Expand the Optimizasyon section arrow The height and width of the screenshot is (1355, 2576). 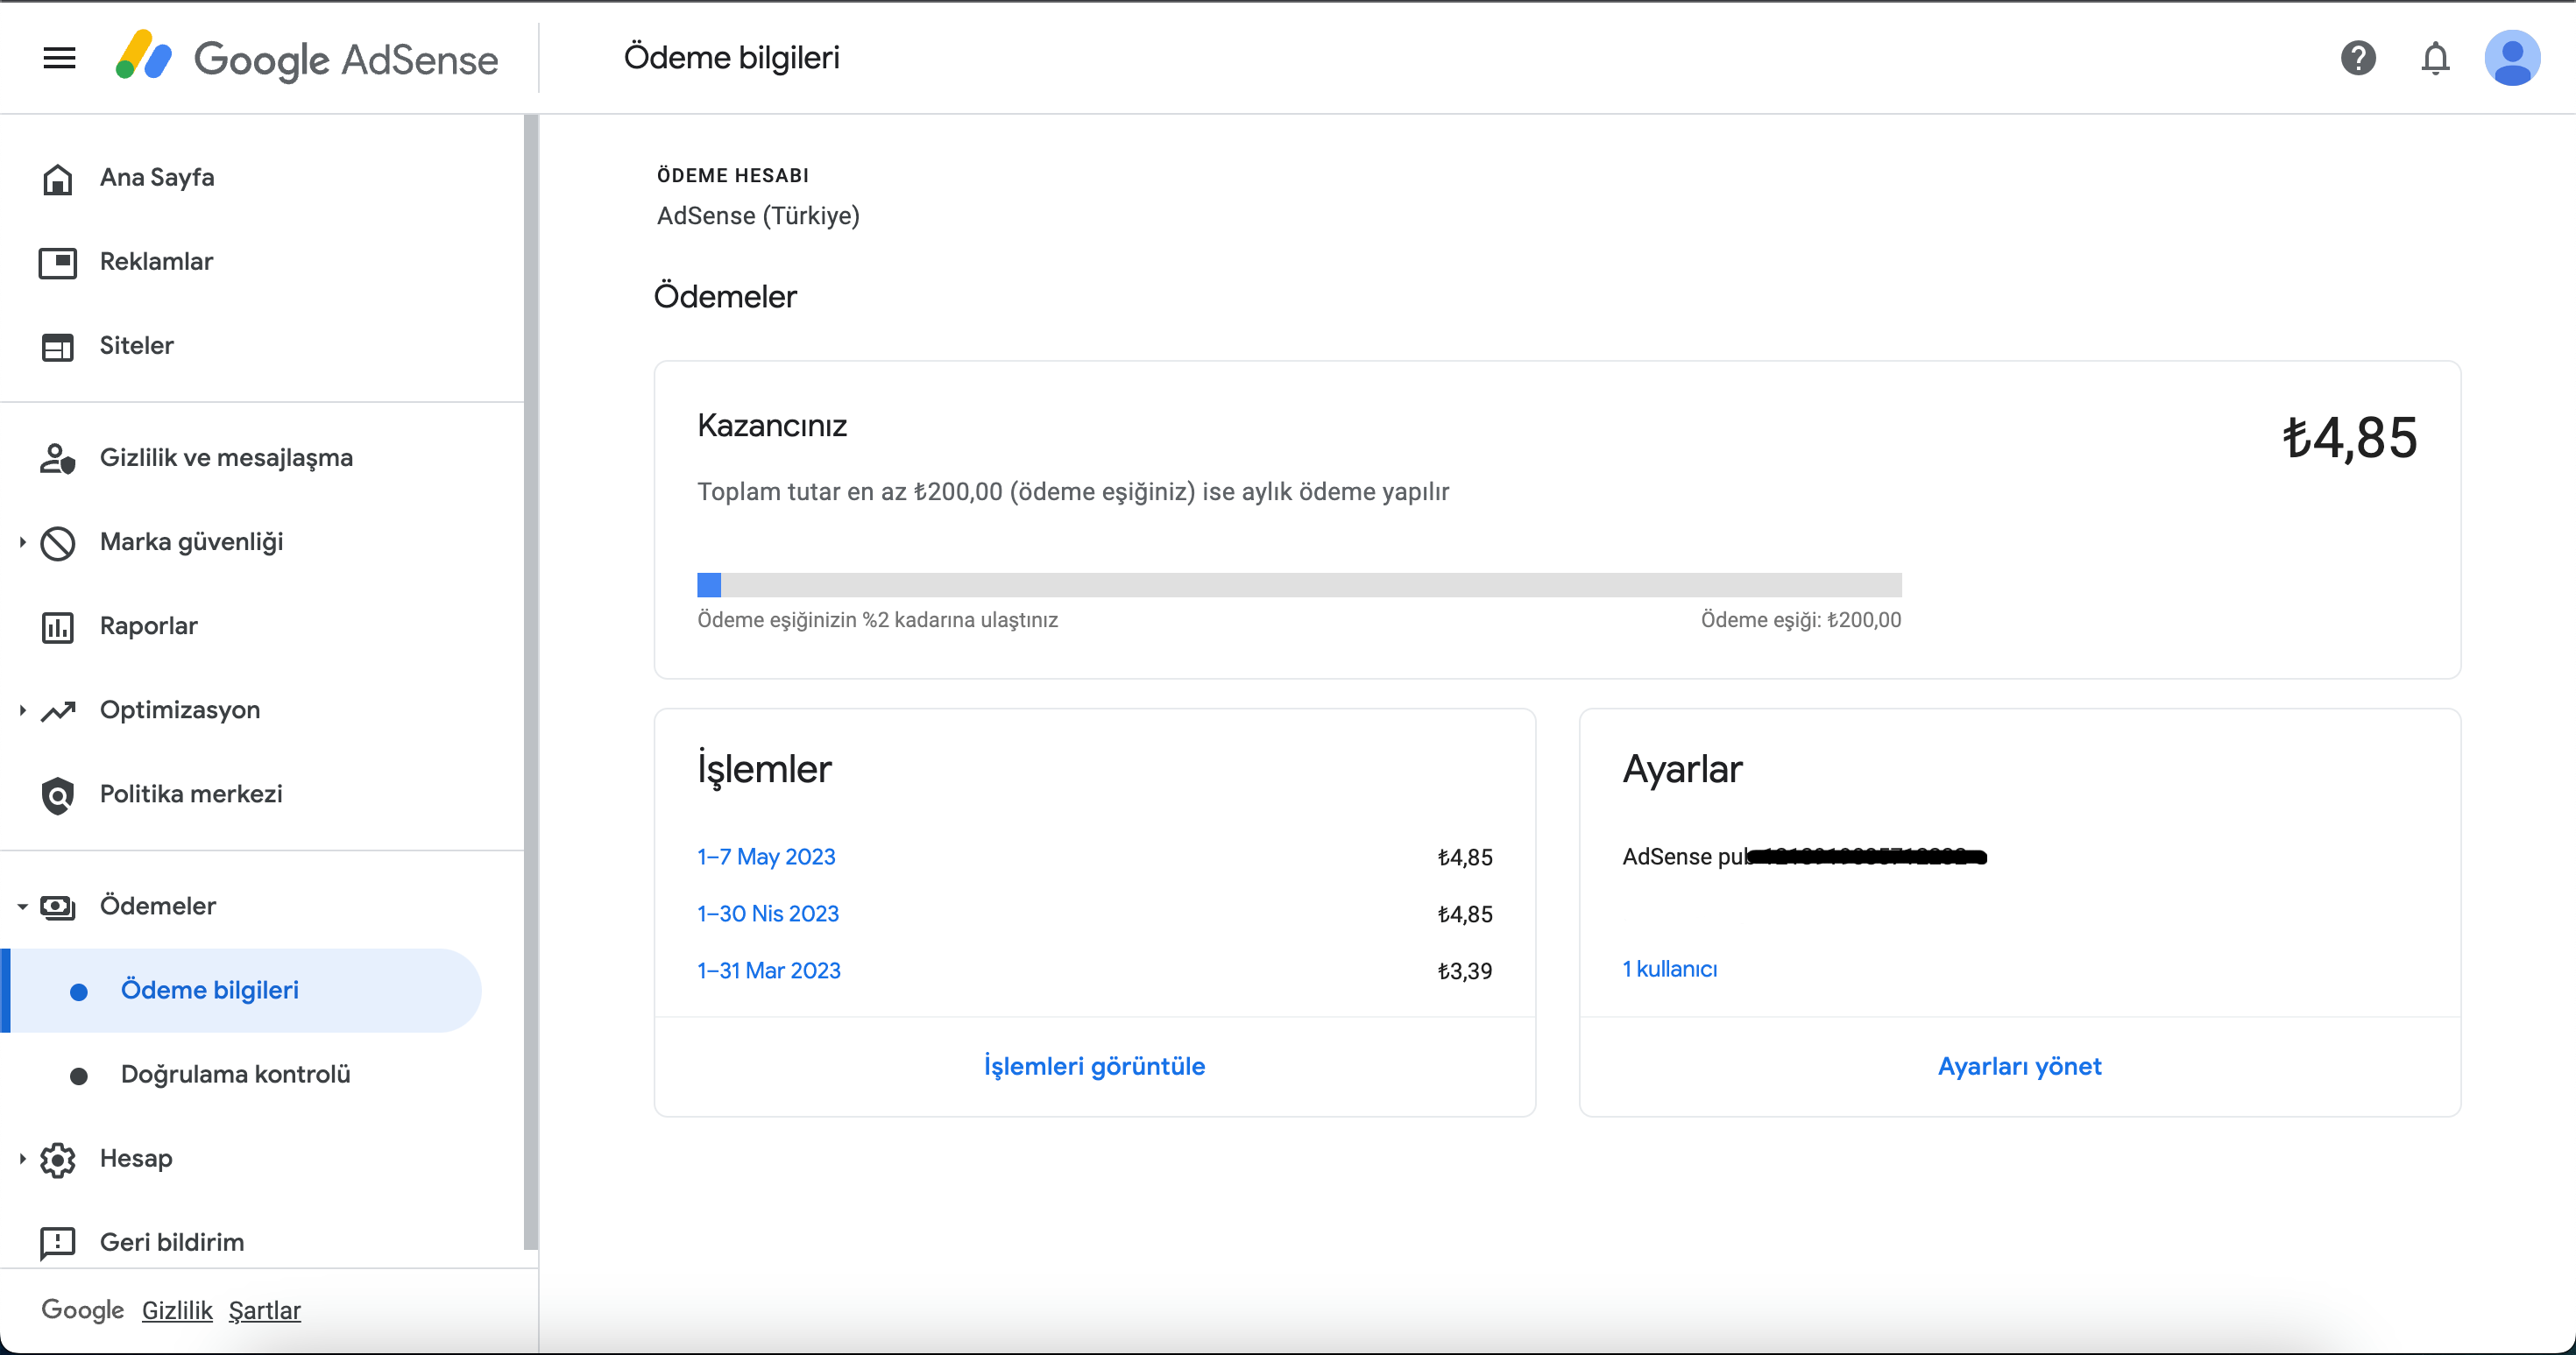coord(22,710)
